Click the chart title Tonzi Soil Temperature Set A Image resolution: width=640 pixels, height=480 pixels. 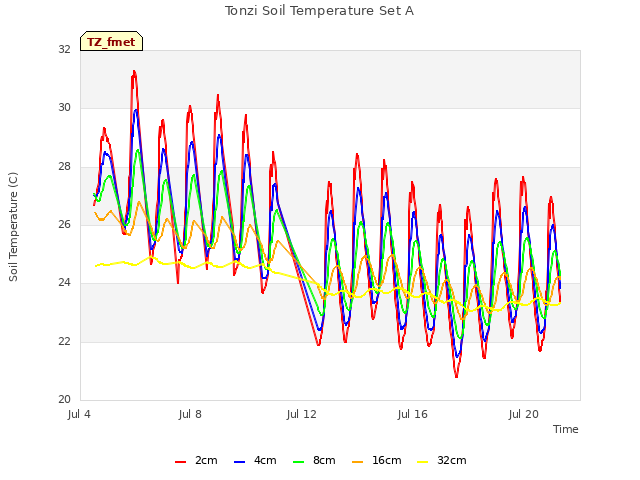[319, 11]
